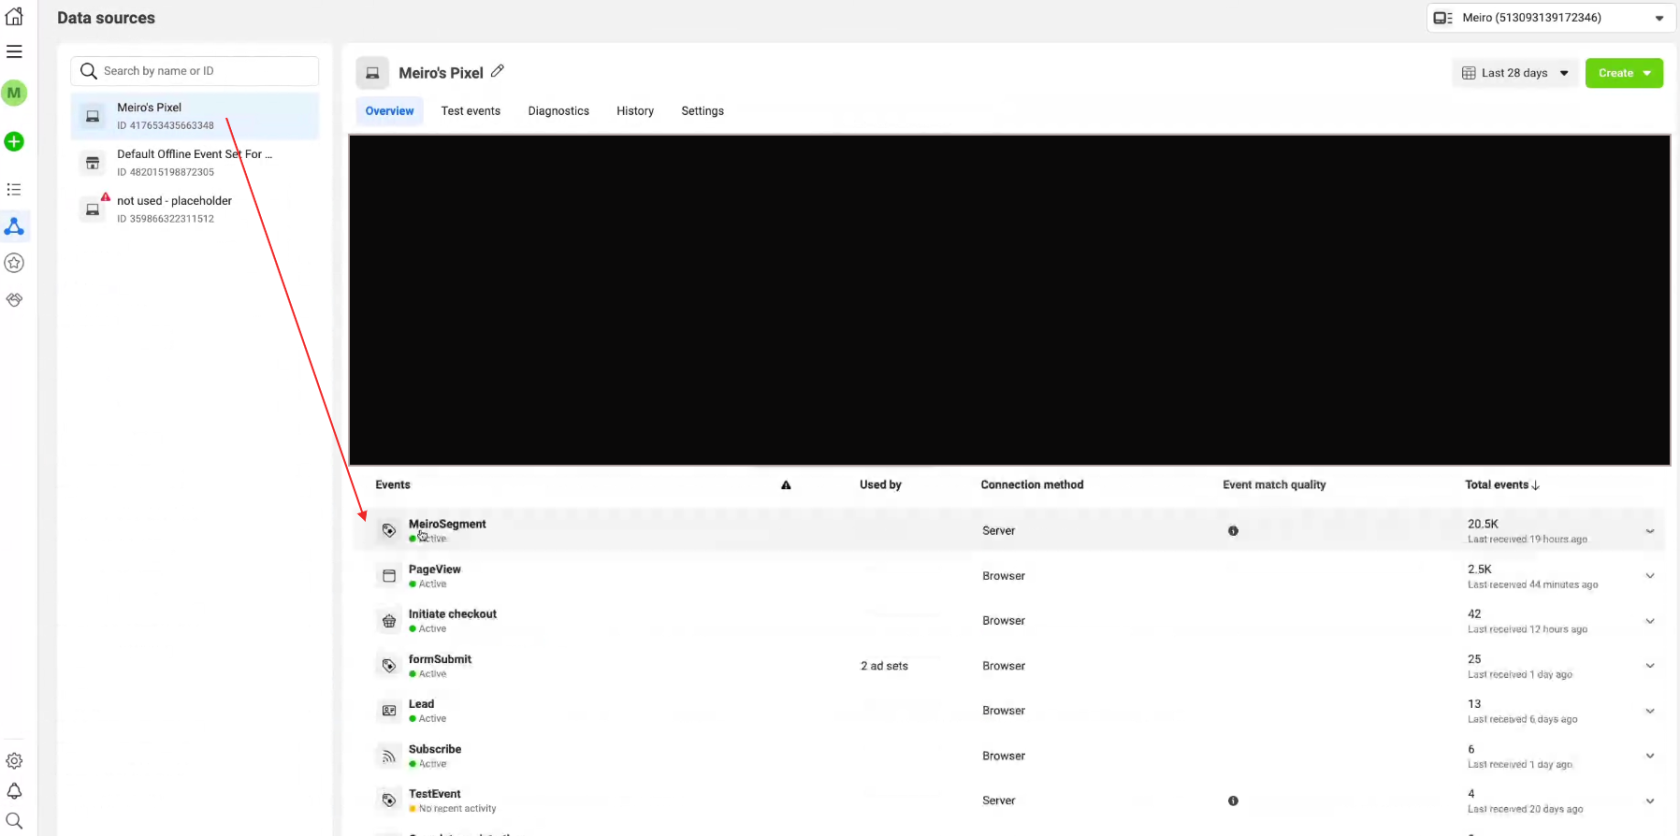Click the MeiroSegment event name
1680x836 pixels.
pos(447,524)
